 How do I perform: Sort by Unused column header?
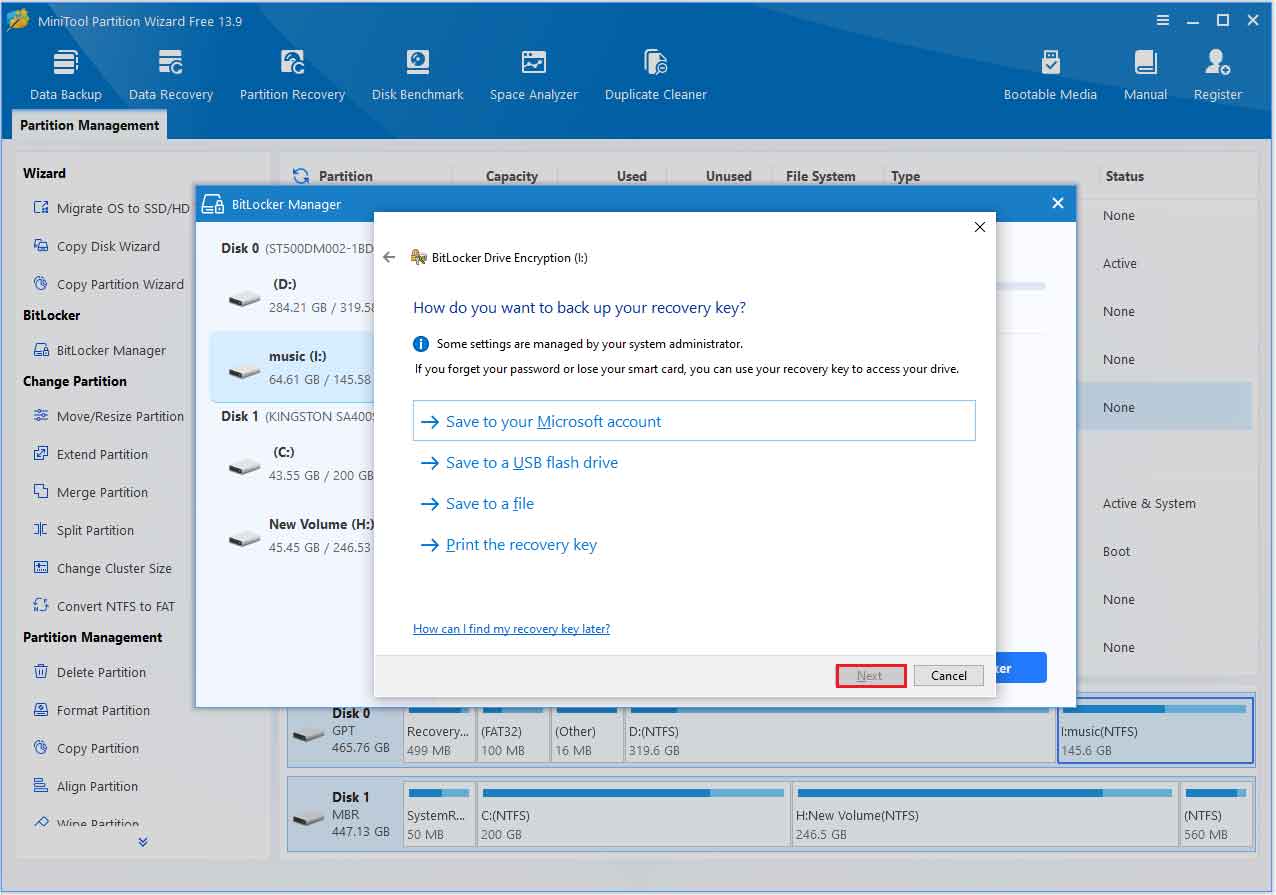pyautogui.click(x=728, y=176)
